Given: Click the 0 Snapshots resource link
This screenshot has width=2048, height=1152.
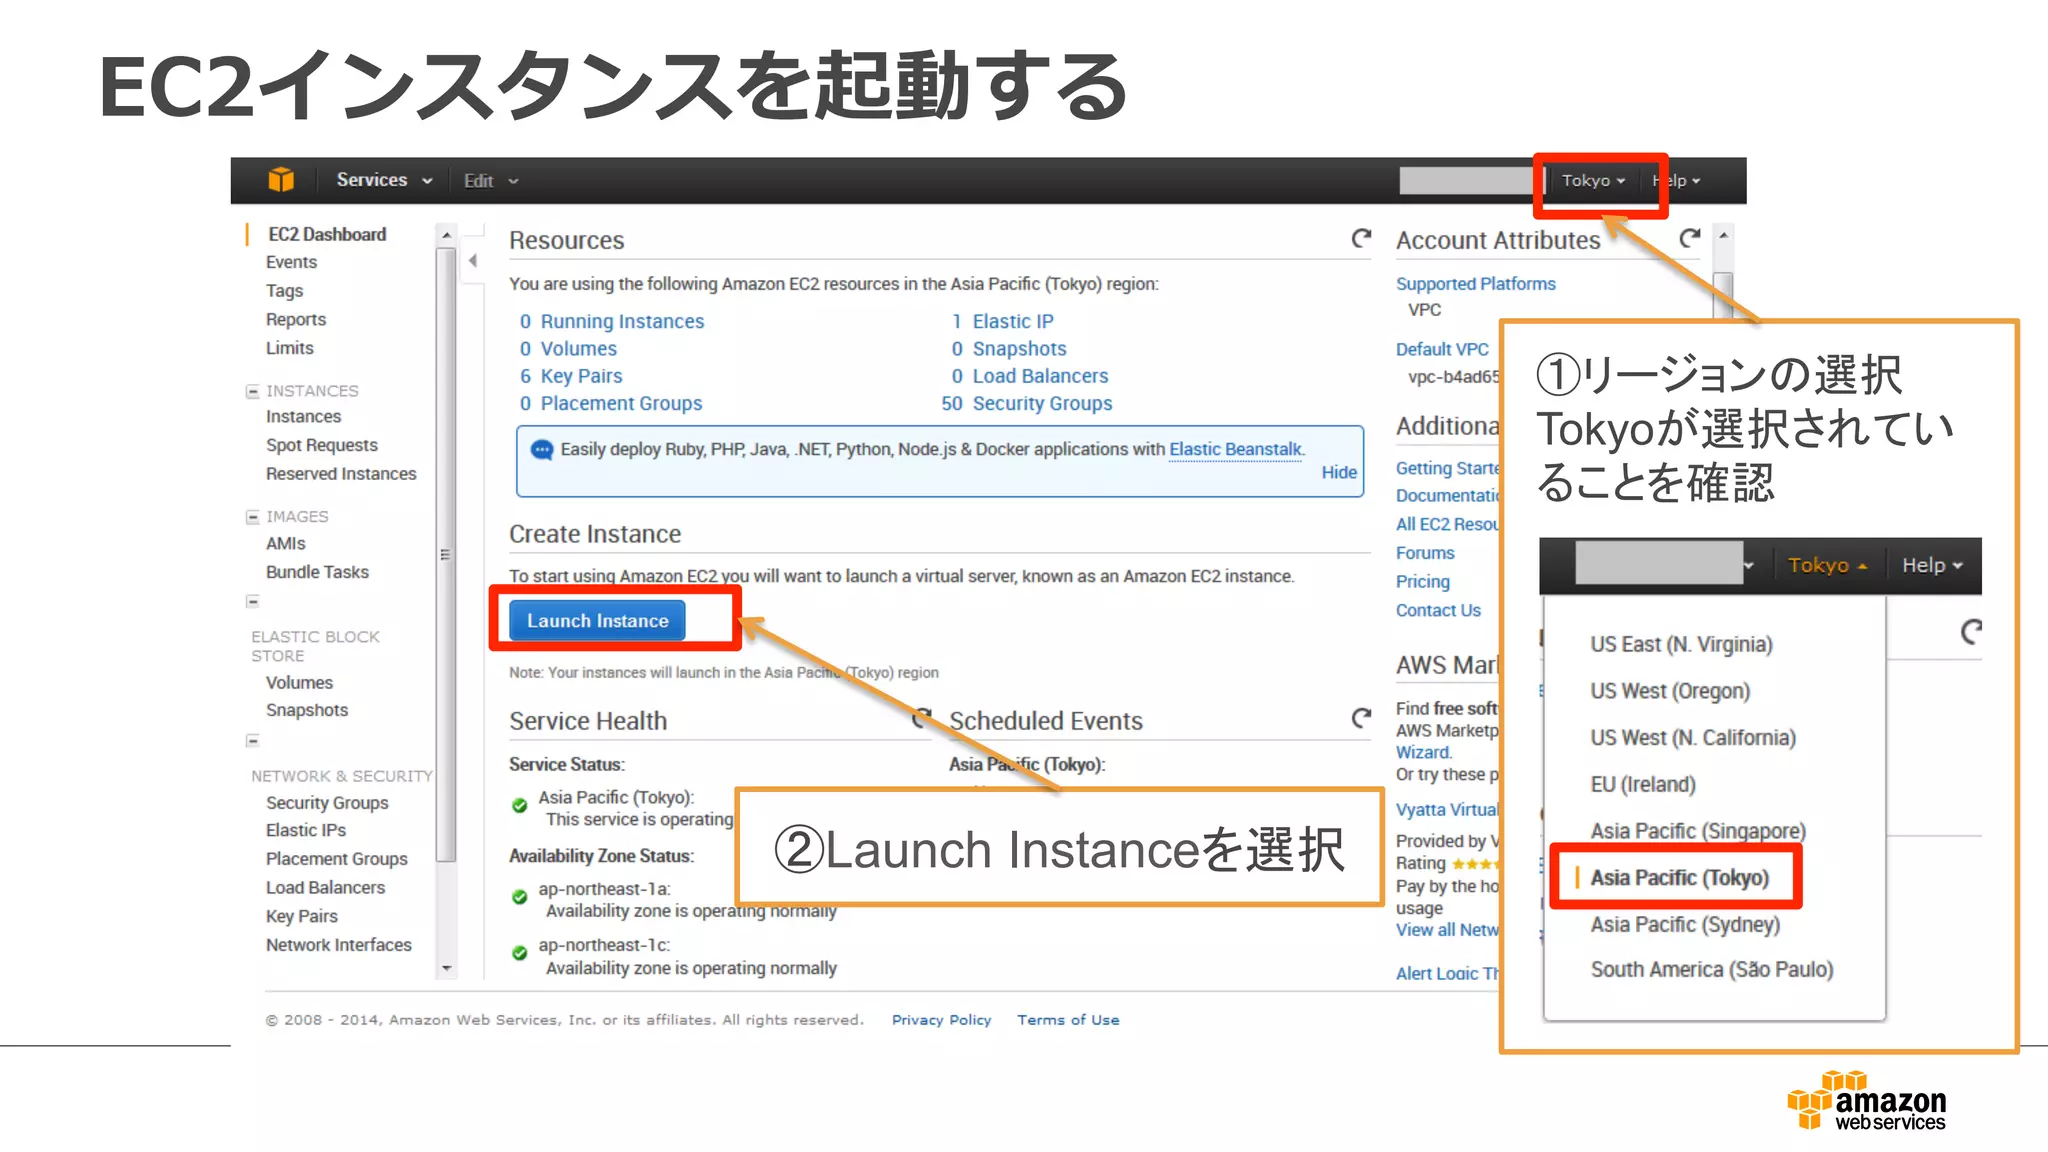Looking at the screenshot, I should point(1009,349).
